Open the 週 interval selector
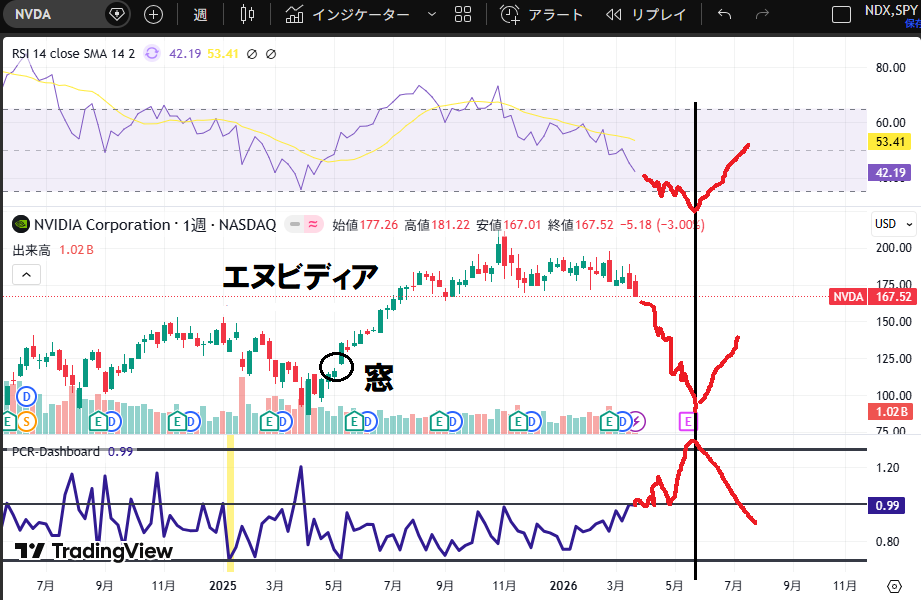The height and width of the screenshot is (600, 921). tap(200, 14)
